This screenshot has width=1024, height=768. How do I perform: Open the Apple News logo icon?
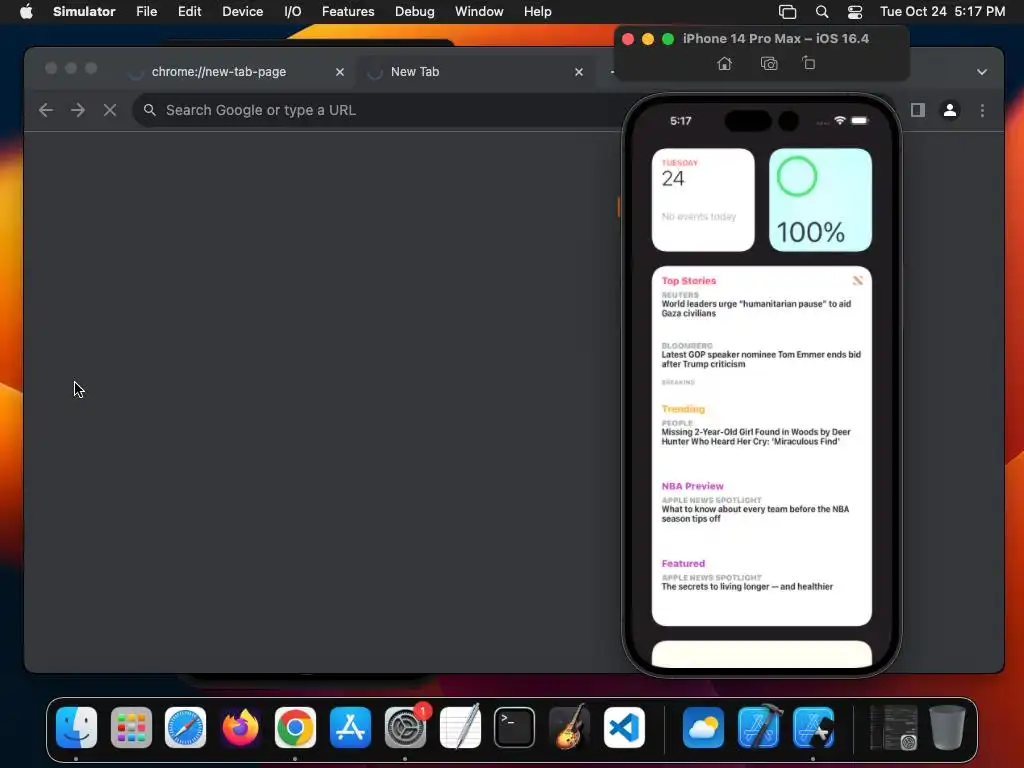pos(857,281)
